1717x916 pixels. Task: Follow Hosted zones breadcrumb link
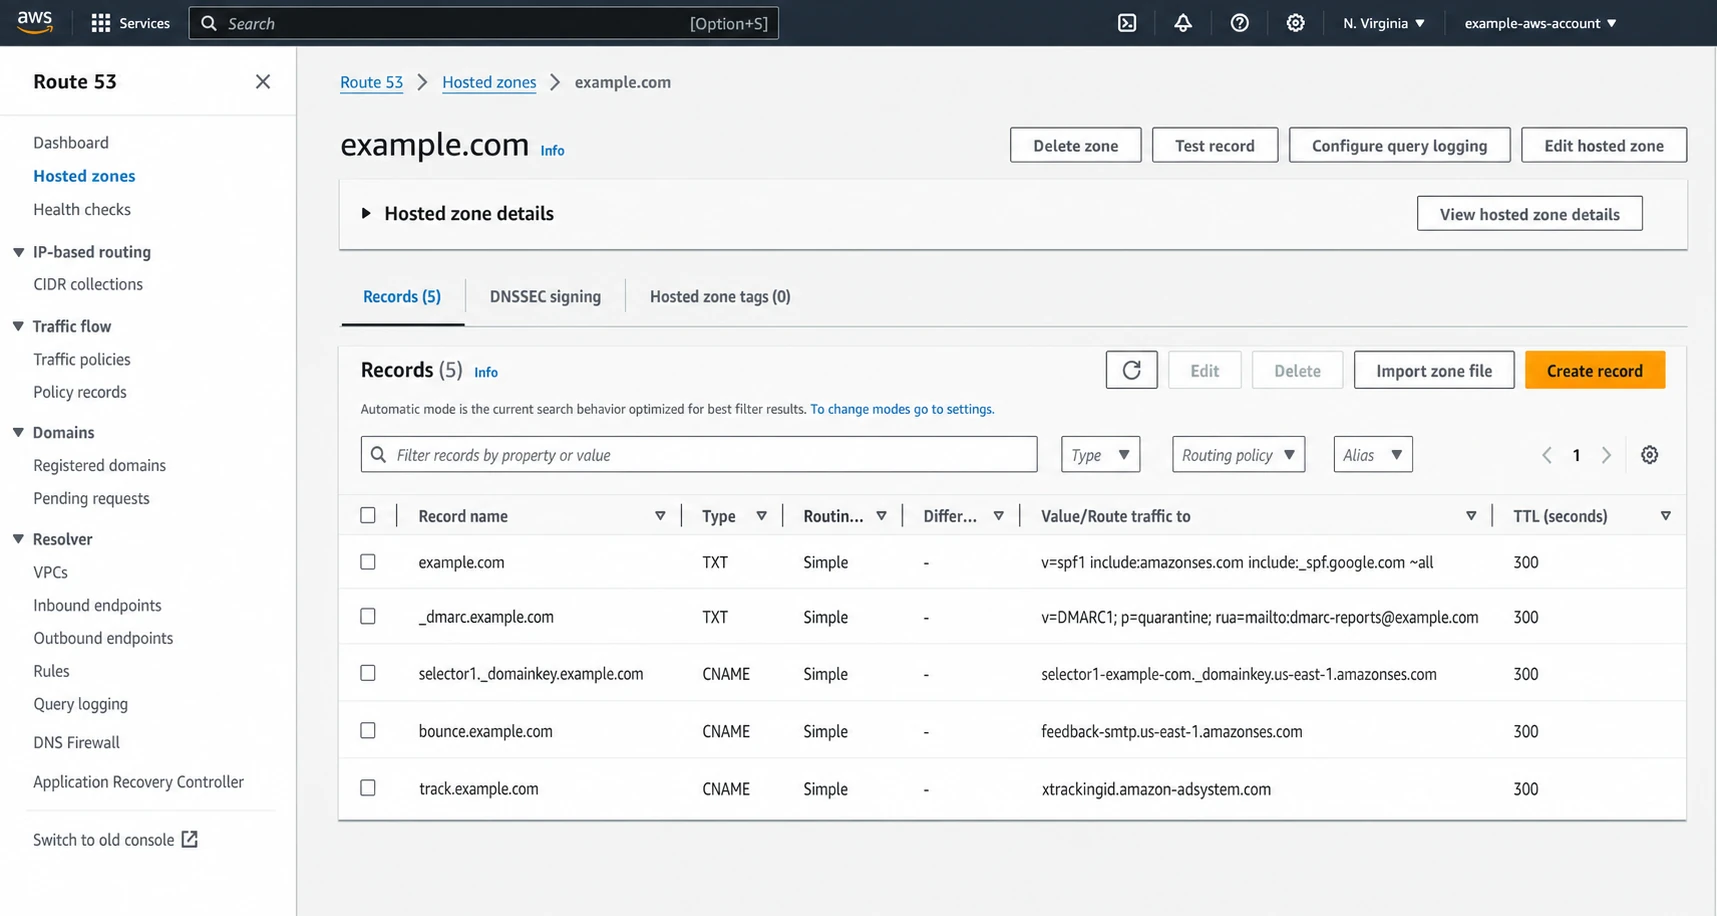489,82
